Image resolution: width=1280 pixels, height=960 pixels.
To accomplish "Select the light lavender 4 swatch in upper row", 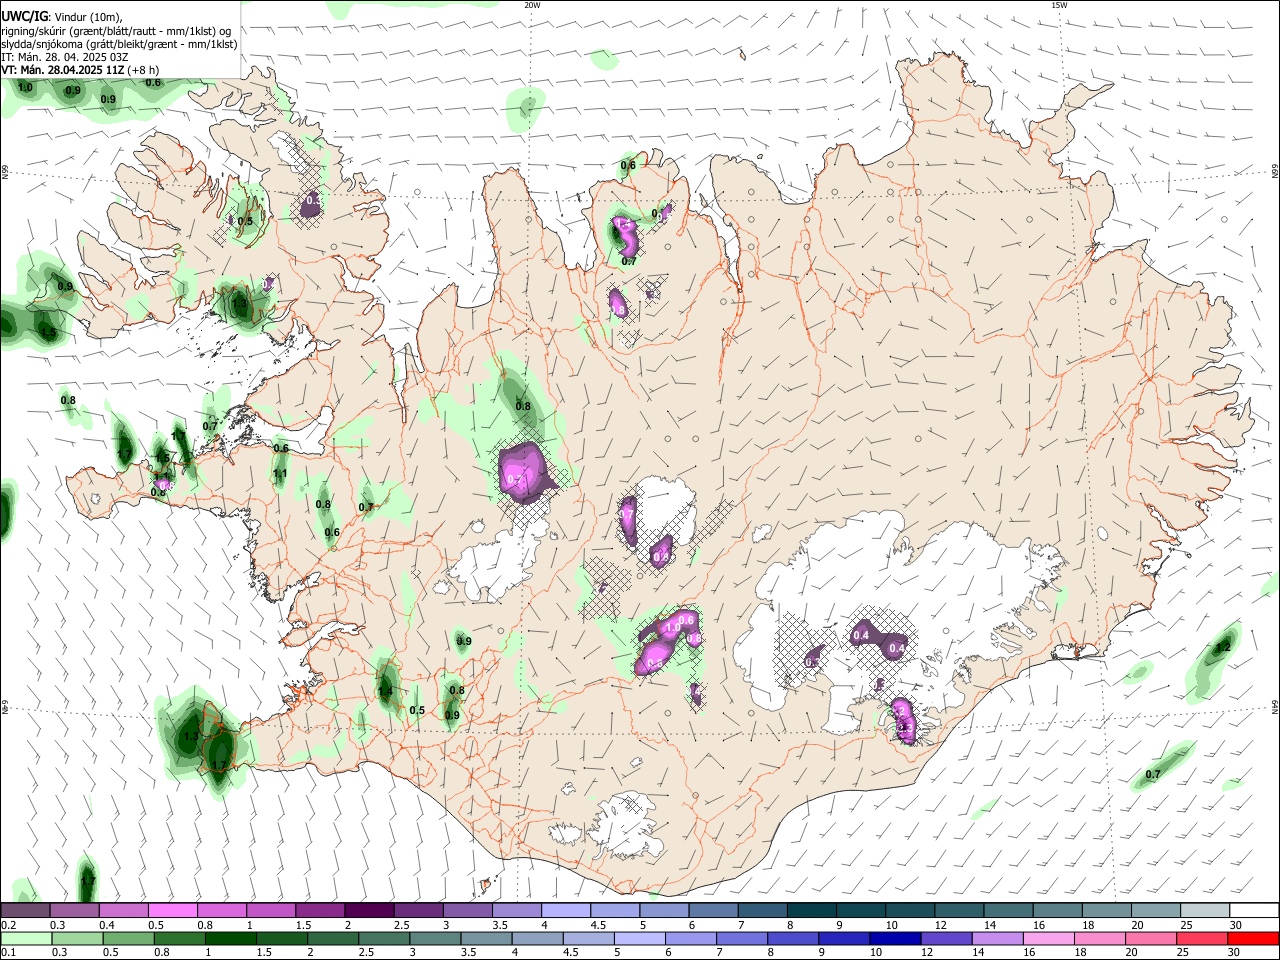I will click(565, 911).
